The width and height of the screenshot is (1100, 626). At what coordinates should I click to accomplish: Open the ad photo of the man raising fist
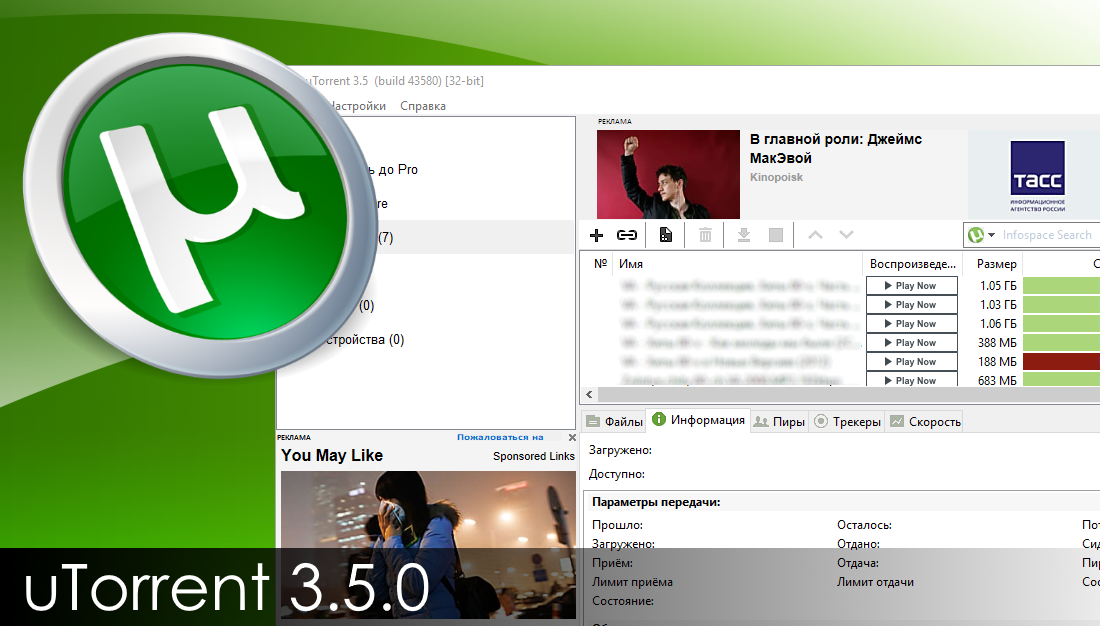tap(668, 174)
